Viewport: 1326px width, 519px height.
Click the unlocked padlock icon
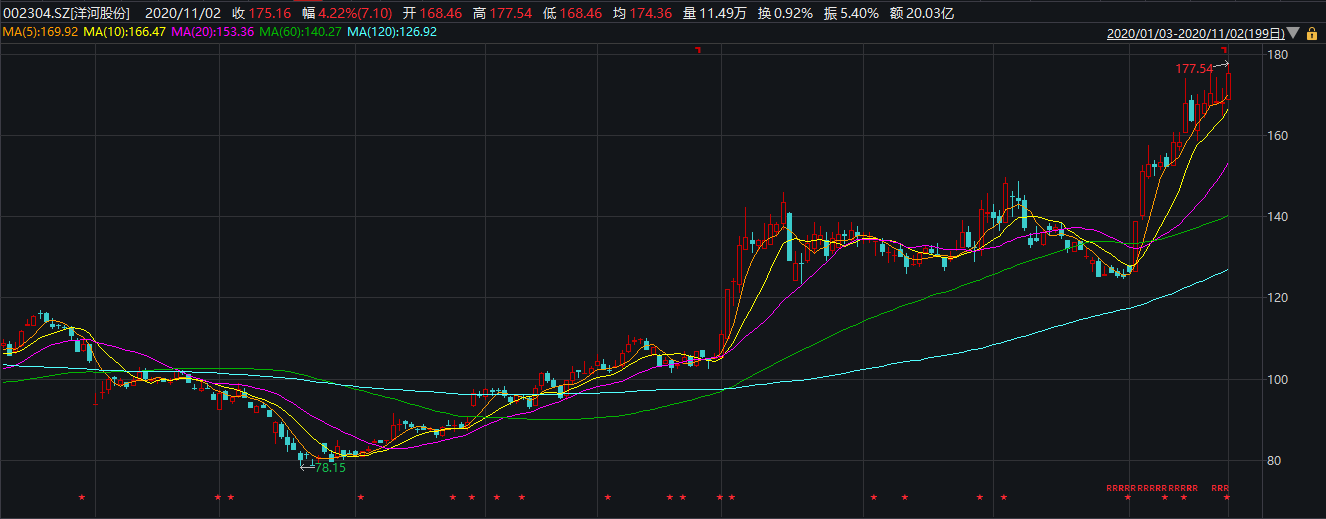coord(1311,33)
